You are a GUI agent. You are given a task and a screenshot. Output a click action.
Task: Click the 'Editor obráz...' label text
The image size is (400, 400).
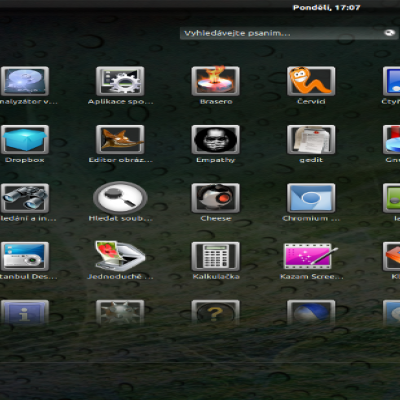120,160
